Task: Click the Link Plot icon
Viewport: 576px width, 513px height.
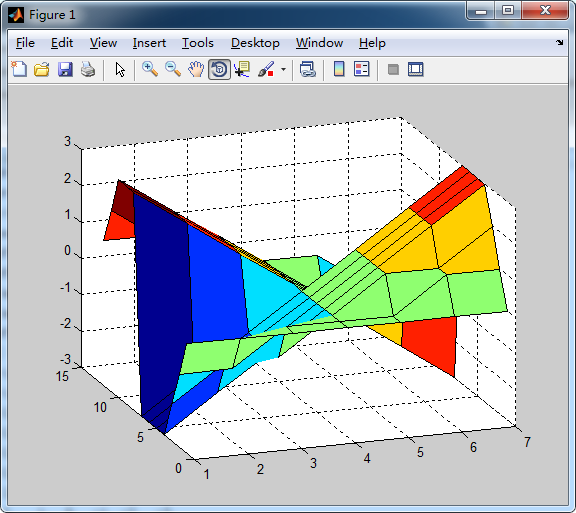Action: click(x=307, y=69)
